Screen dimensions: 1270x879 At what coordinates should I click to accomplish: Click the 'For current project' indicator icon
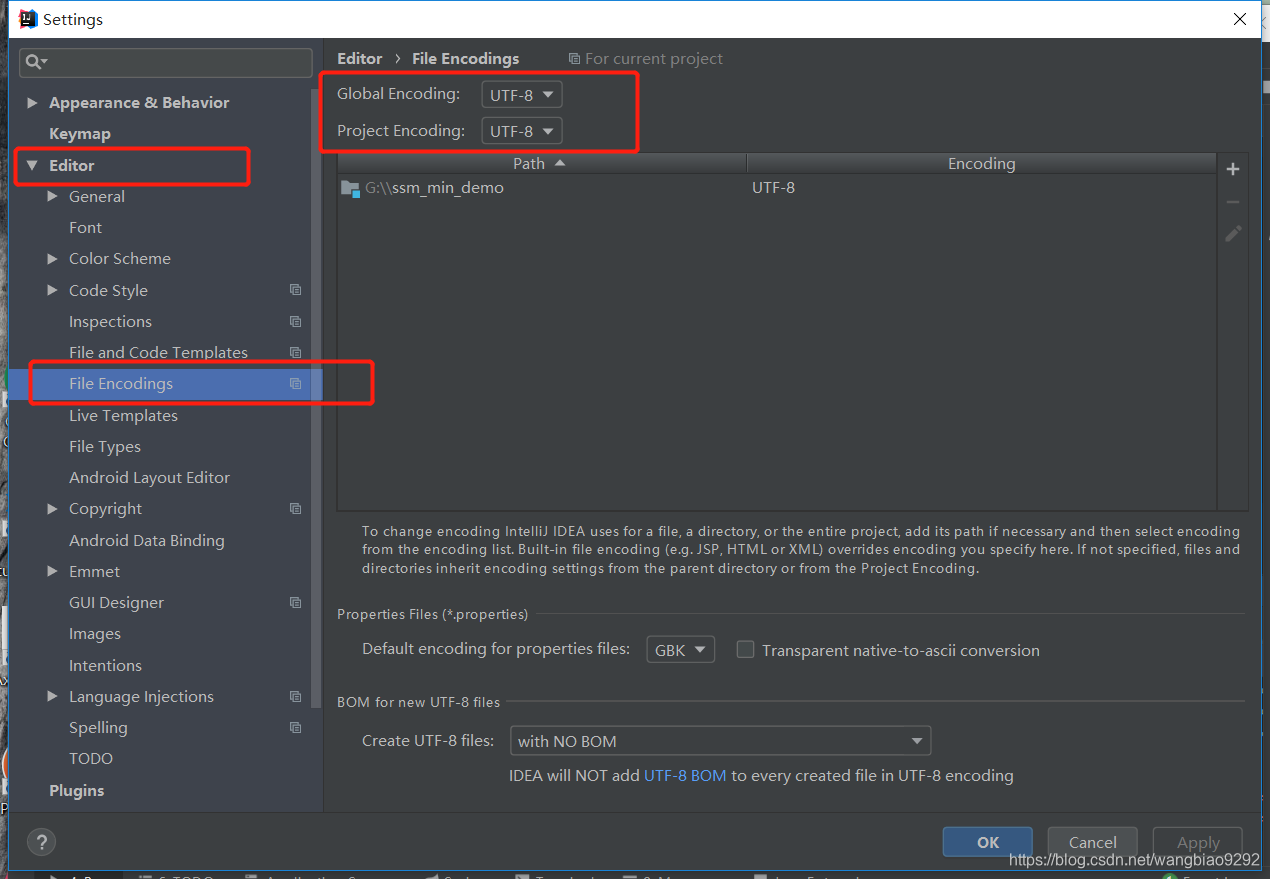[574, 59]
